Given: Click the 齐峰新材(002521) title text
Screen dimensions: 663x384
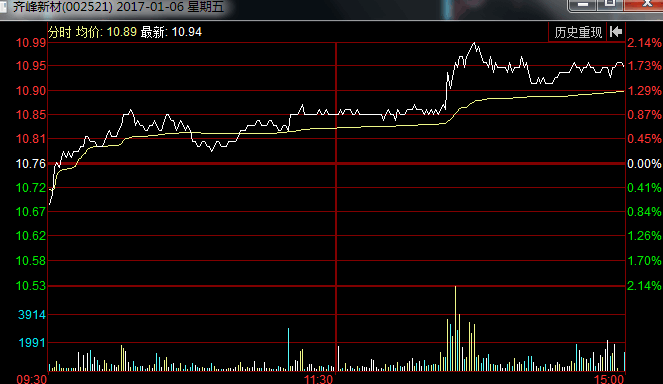Looking at the screenshot, I should [x=63, y=7].
